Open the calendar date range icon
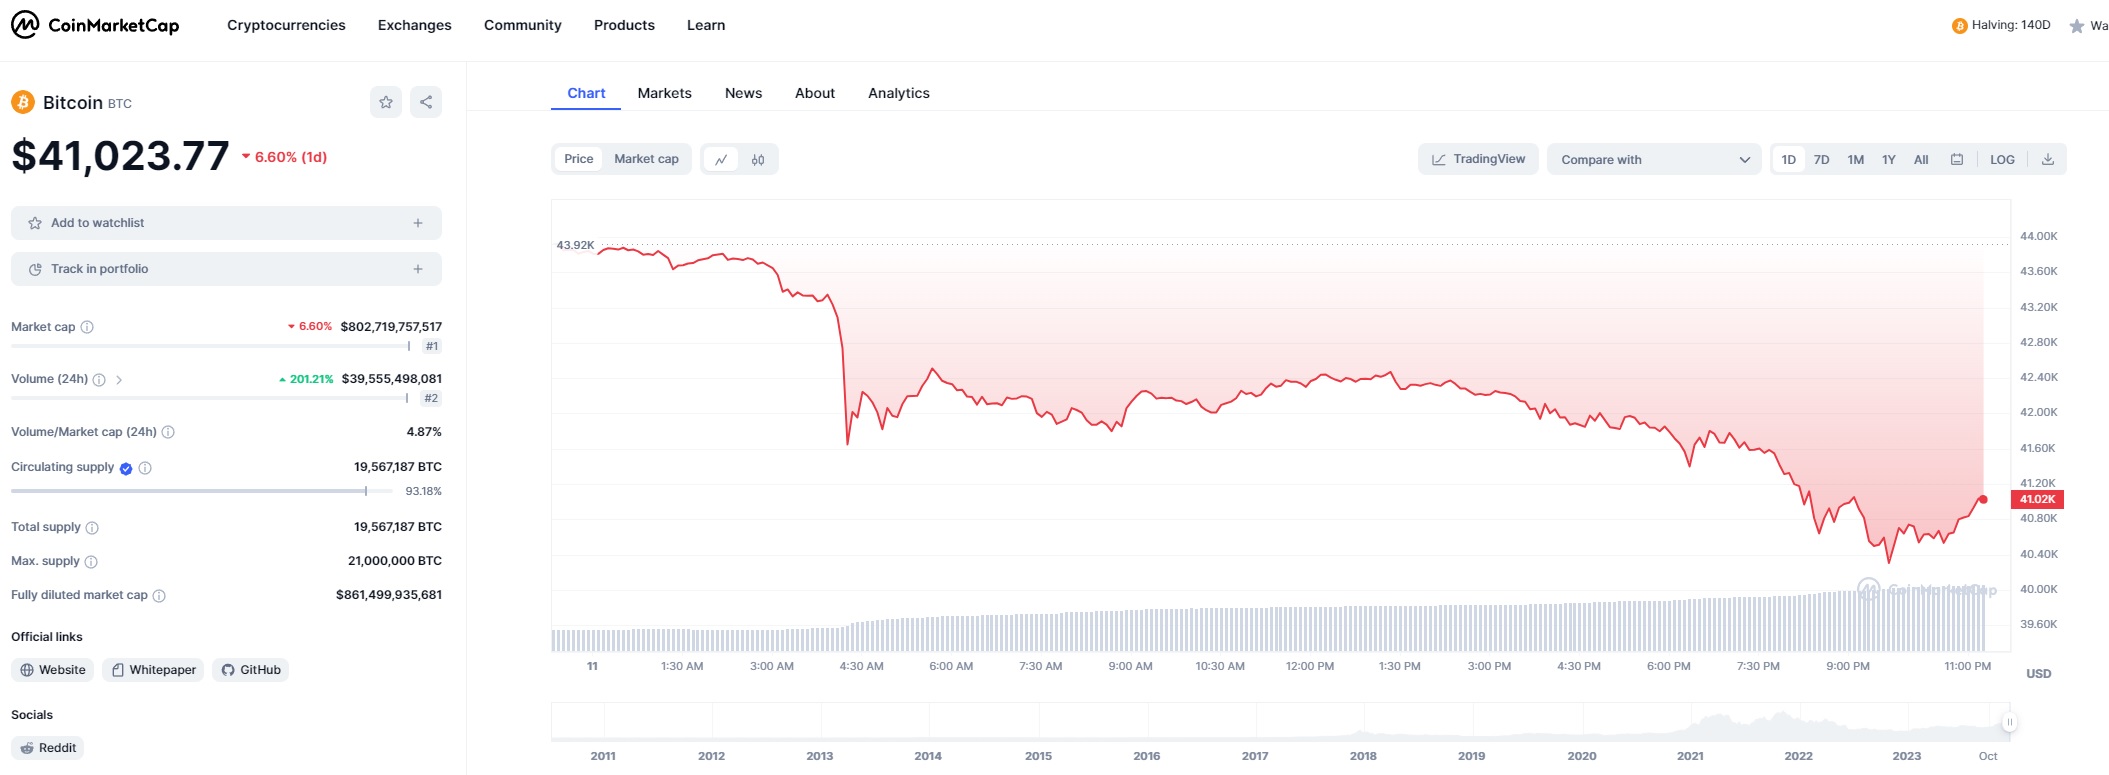This screenshot has height=775, width=2109. [1957, 159]
